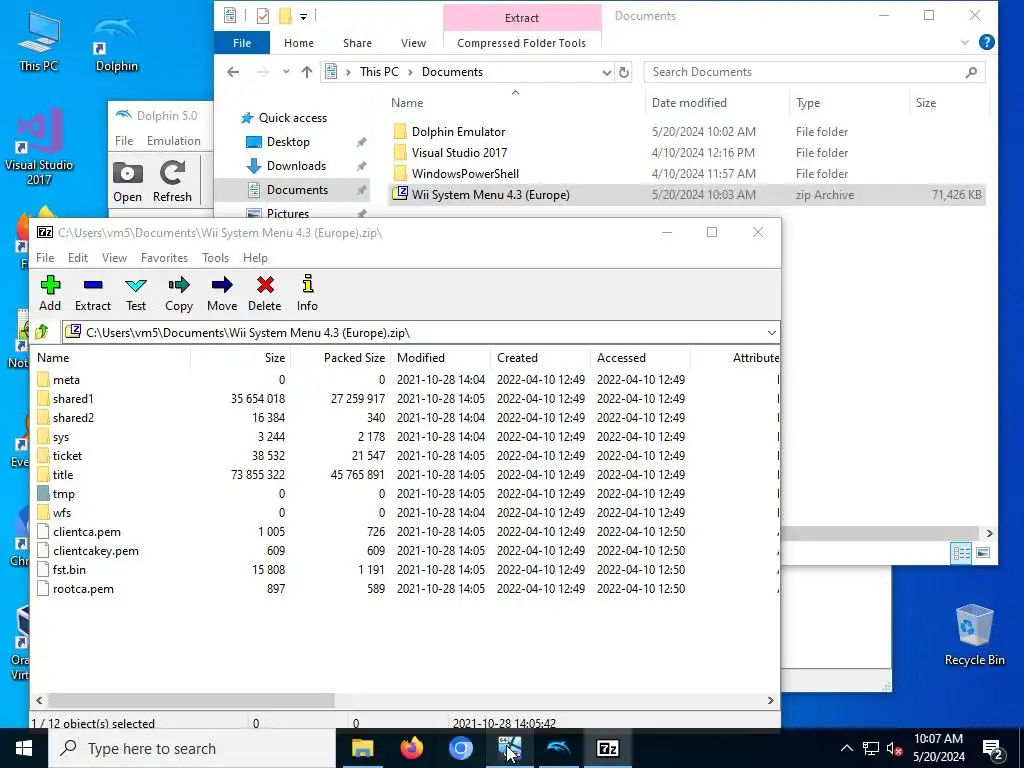Sort Explorer files by Date modified
1024x768 pixels.
point(716,103)
